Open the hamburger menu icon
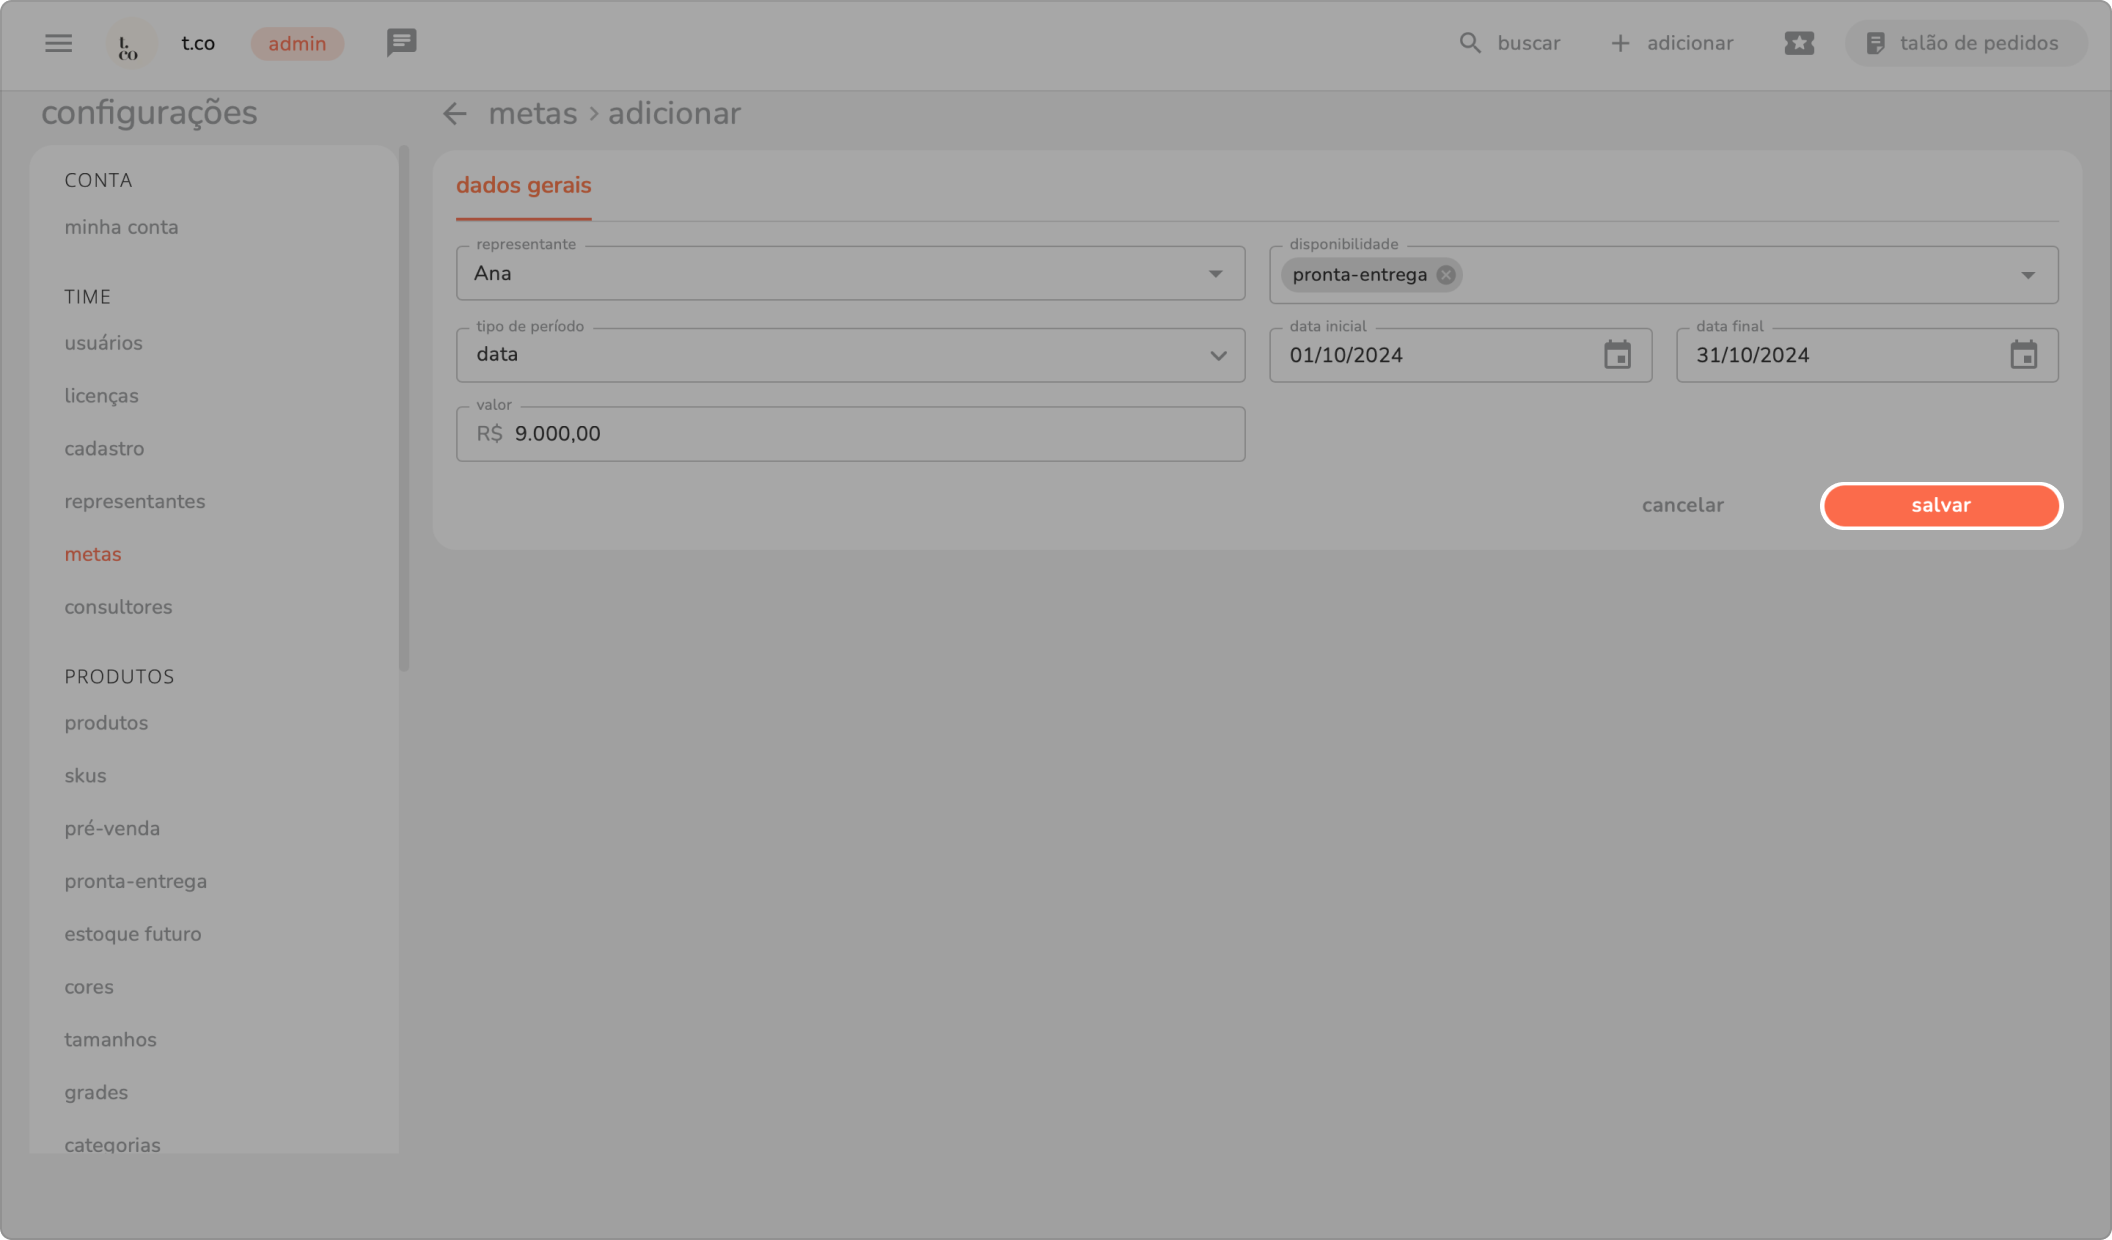Viewport: 2112px width, 1240px height. (58, 43)
